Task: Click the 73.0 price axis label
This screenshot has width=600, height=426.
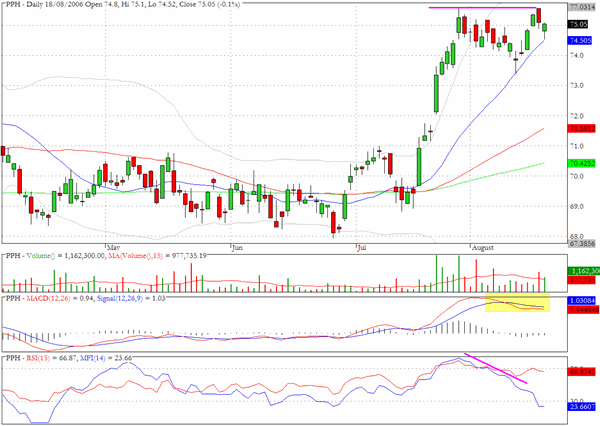Action: point(577,85)
